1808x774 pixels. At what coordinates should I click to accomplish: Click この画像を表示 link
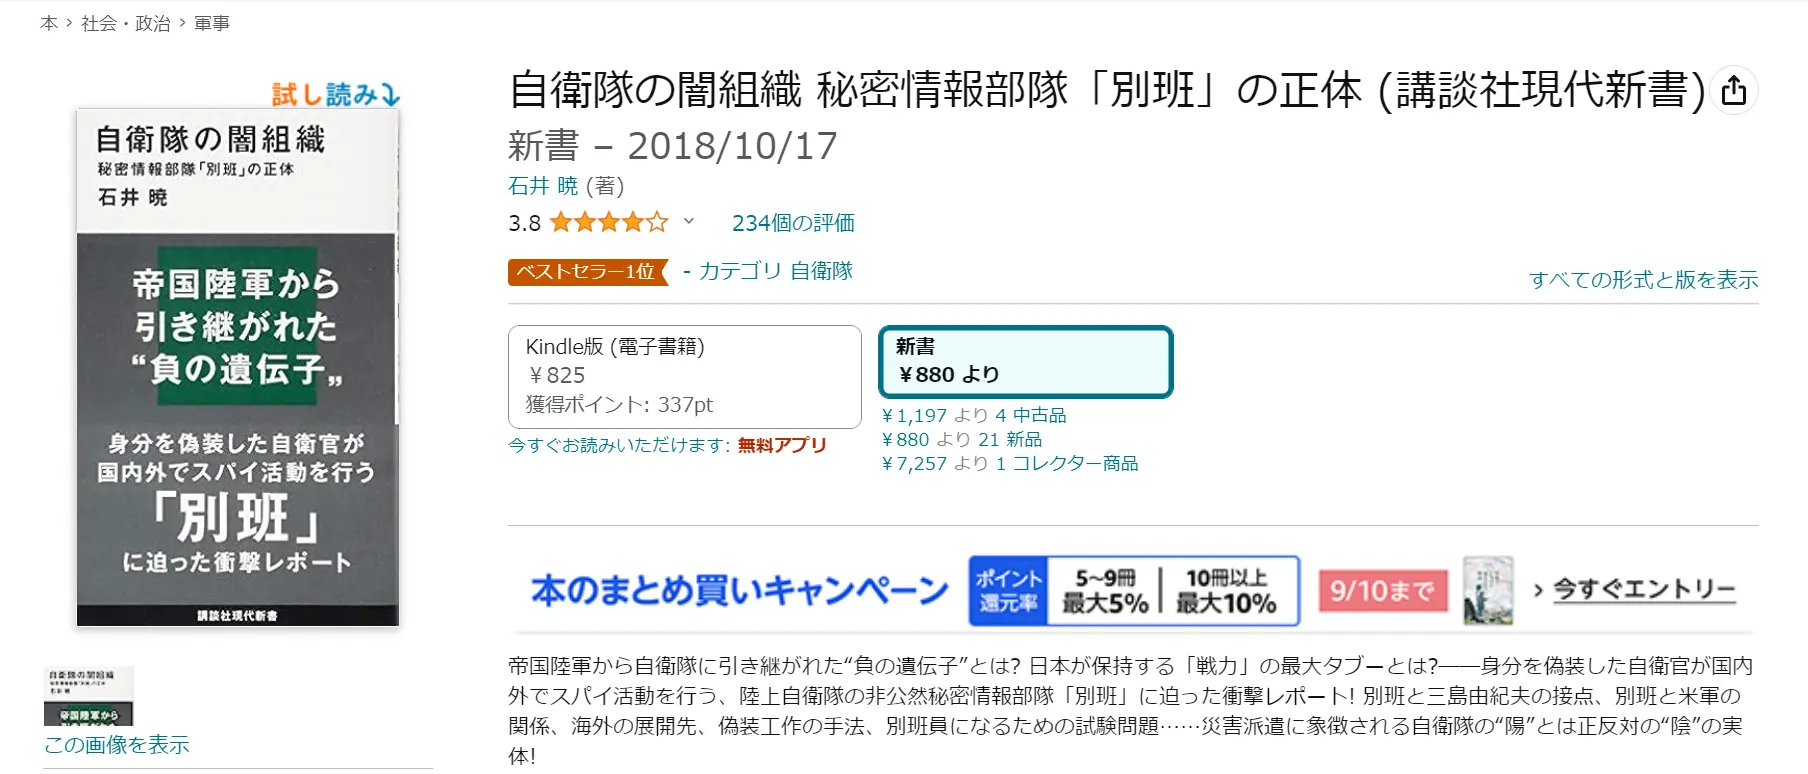coord(116,745)
